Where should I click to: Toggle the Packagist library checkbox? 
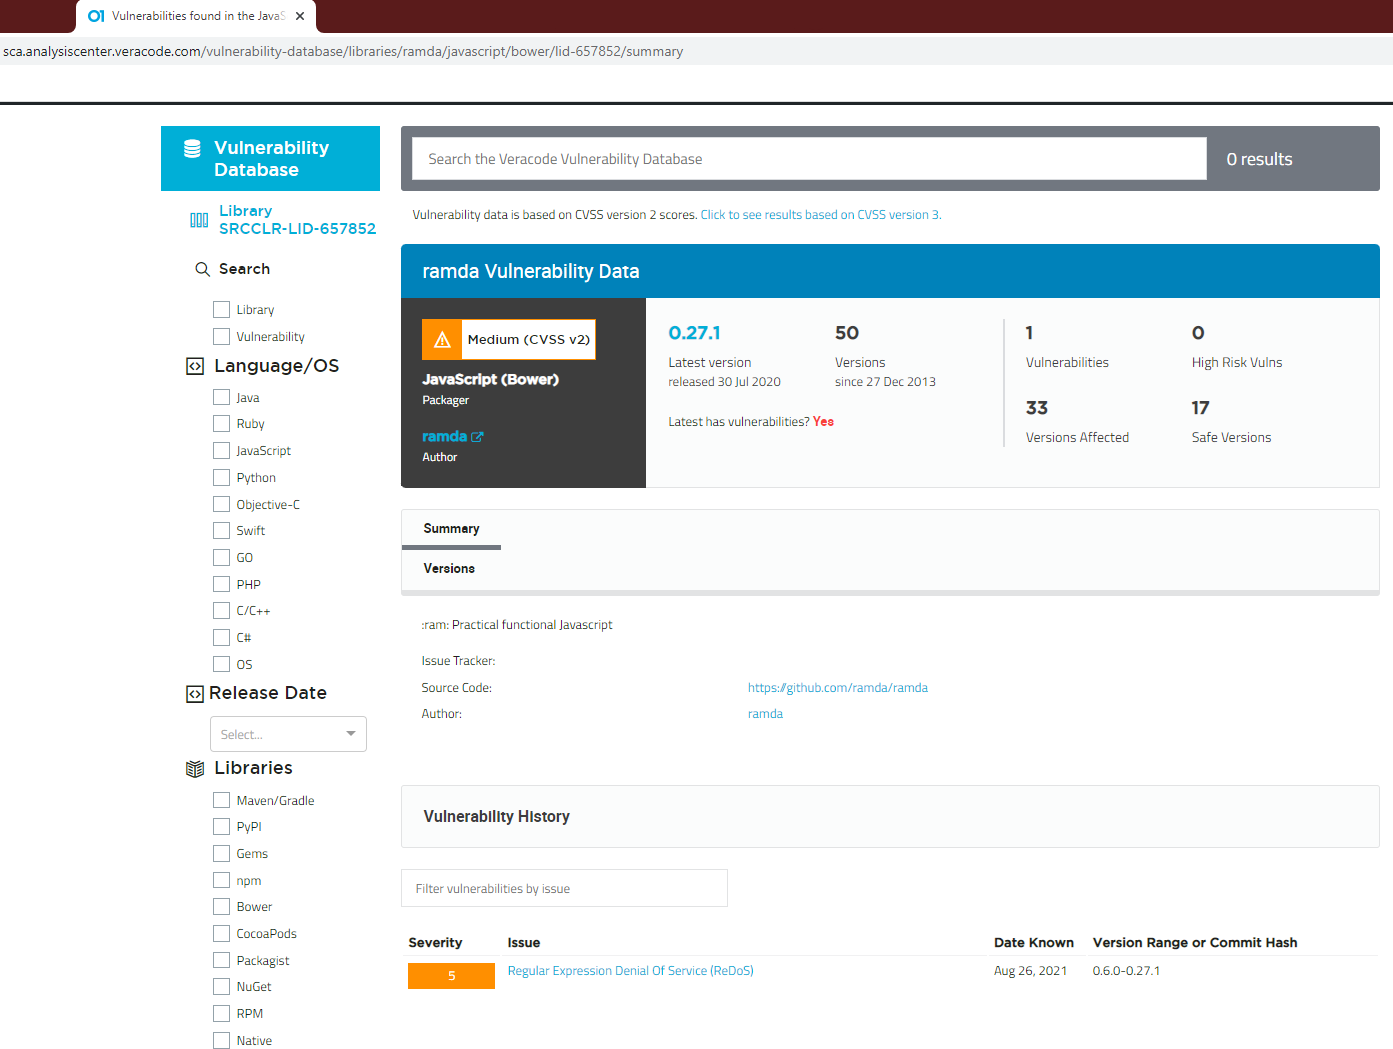click(x=222, y=960)
